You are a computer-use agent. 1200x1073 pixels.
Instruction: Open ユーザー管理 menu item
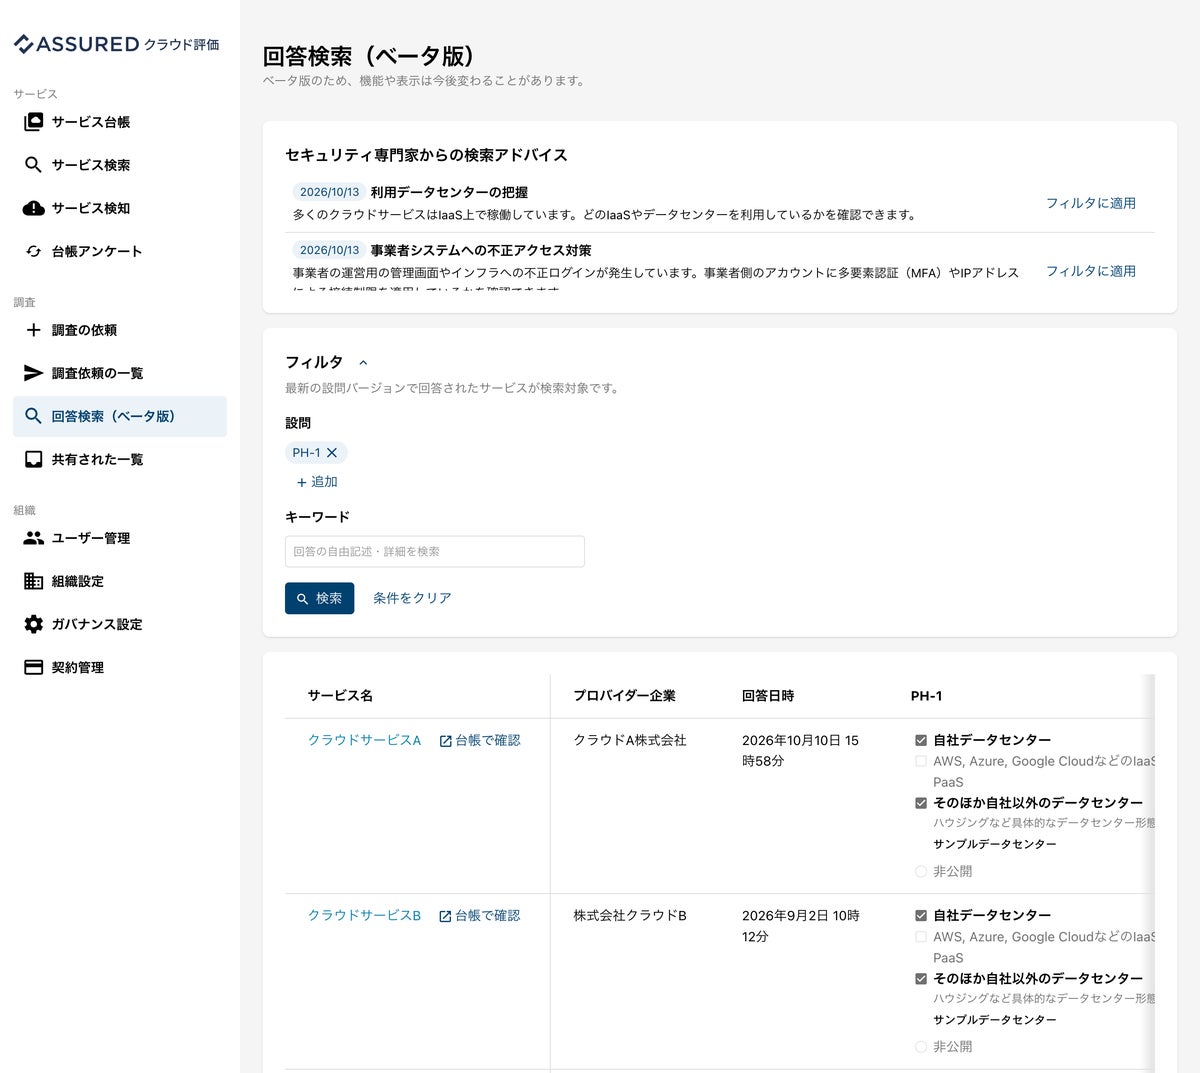(x=120, y=538)
